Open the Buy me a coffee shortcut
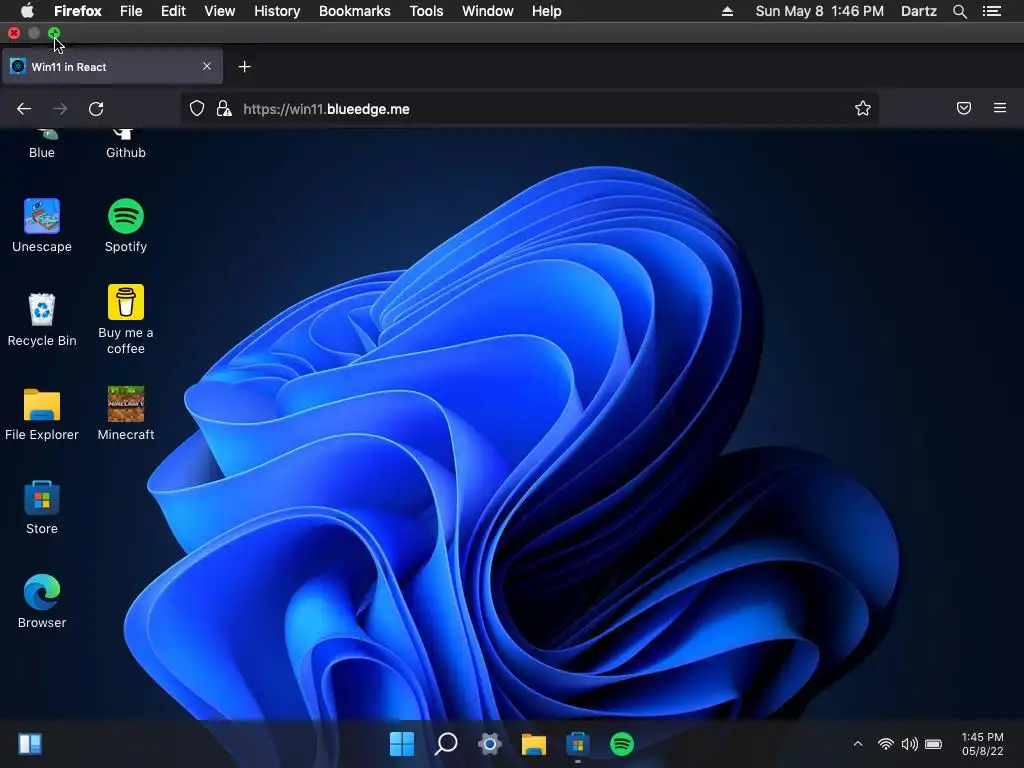 pyautogui.click(x=125, y=319)
